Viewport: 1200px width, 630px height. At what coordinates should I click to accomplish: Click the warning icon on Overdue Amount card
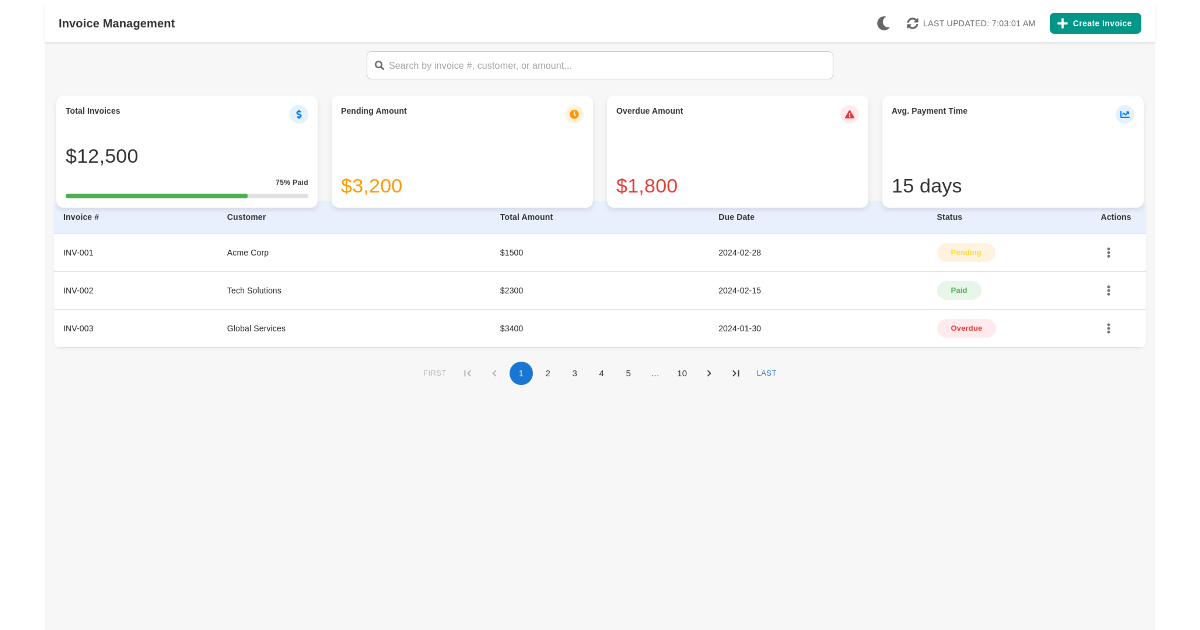(x=849, y=114)
